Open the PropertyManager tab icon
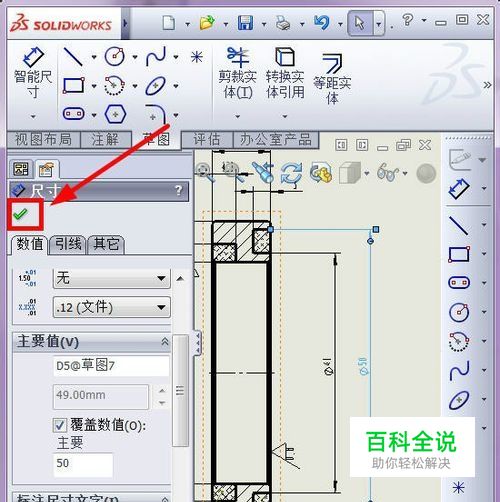The height and width of the screenshot is (502, 500). coord(46,170)
